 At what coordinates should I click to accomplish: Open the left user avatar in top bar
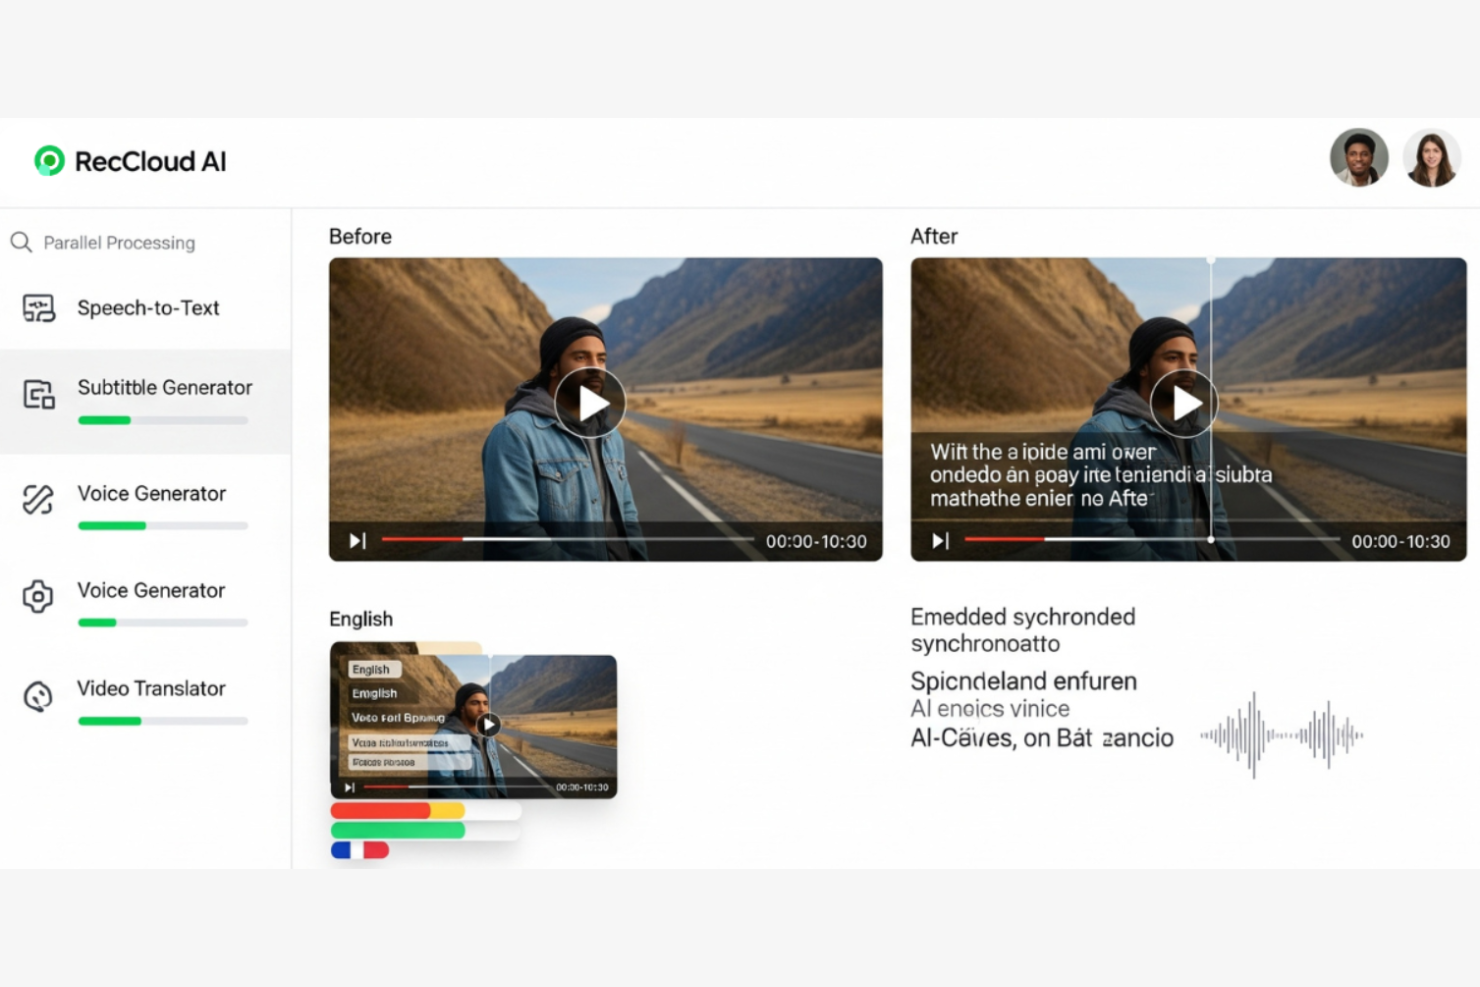(1359, 157)
